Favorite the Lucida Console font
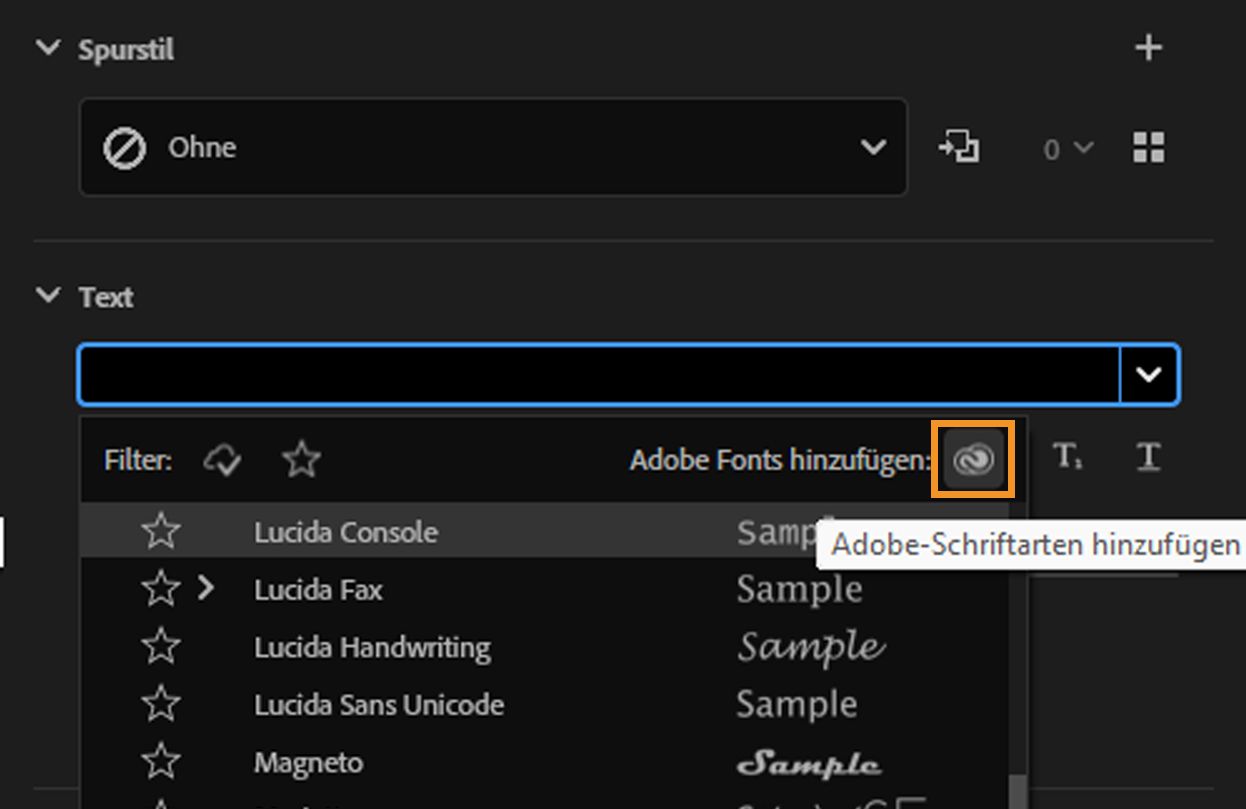The width and height of the screenshot is (1246, 809). (161, 531)
